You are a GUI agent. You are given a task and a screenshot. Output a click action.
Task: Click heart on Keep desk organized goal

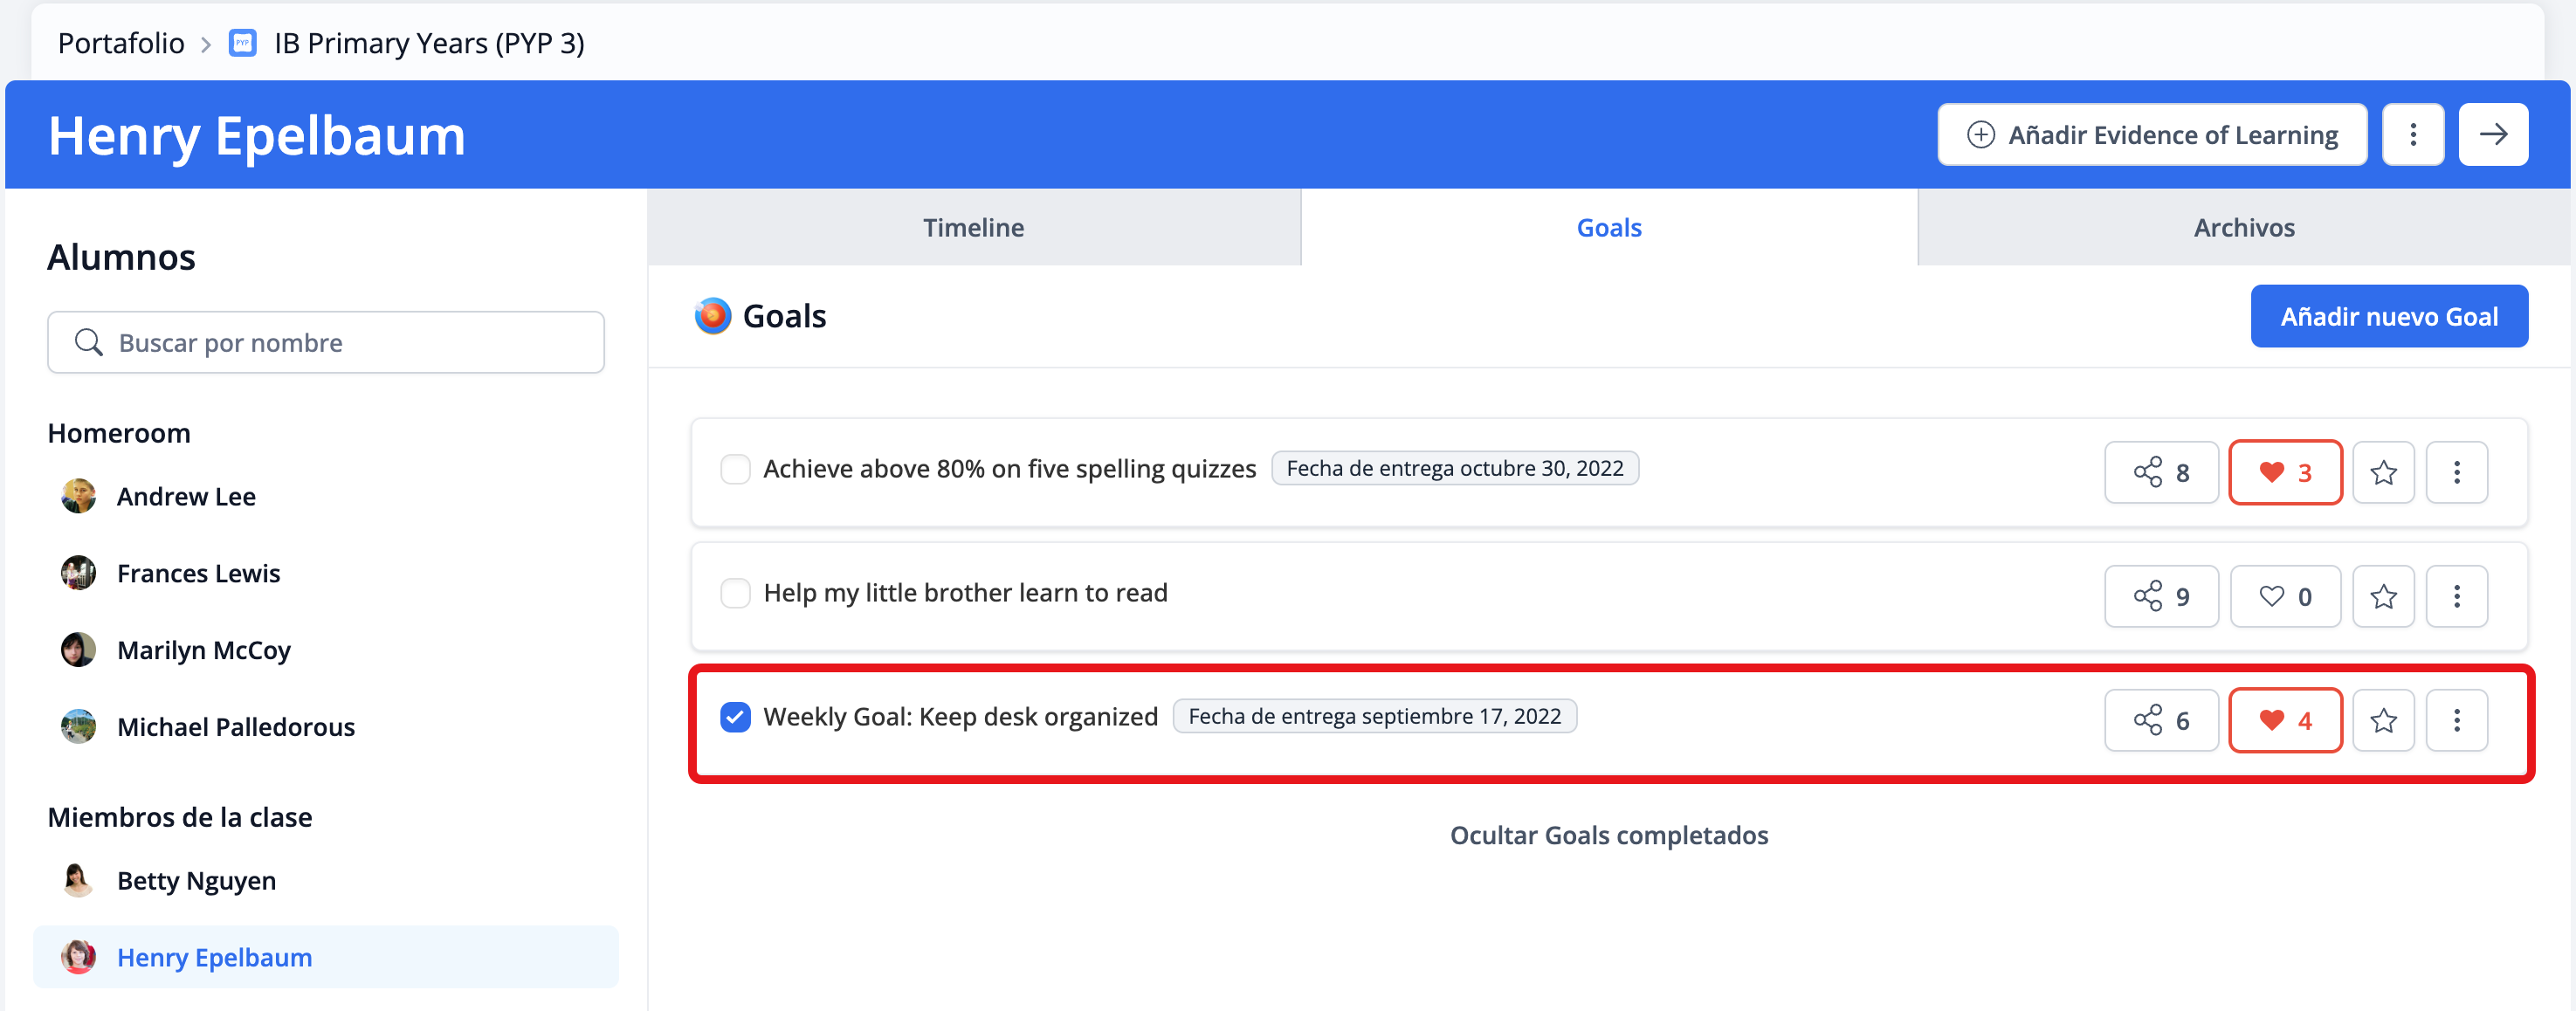pyautogui.click(x=2284, y=720)
